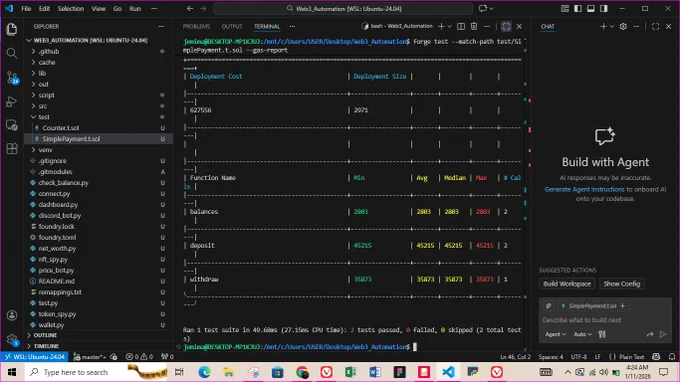Viewport: 680px width, 382px height.
Task: Open the Manage gear in activity bar
Action: pyautogui.click(x=12, y=340)
